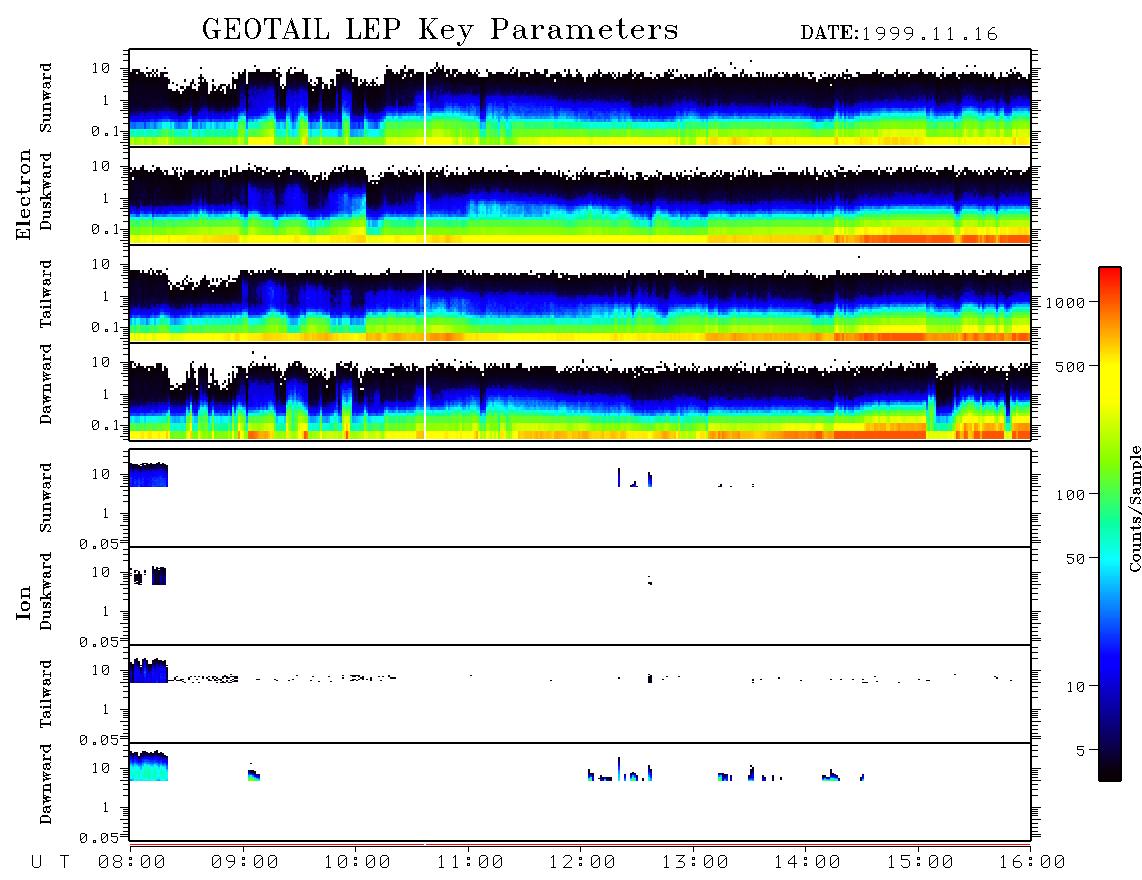Click the Ion 'Tailward' panel label
Image resolution: width=1142 pixels, height=880 pixels.
46,694
